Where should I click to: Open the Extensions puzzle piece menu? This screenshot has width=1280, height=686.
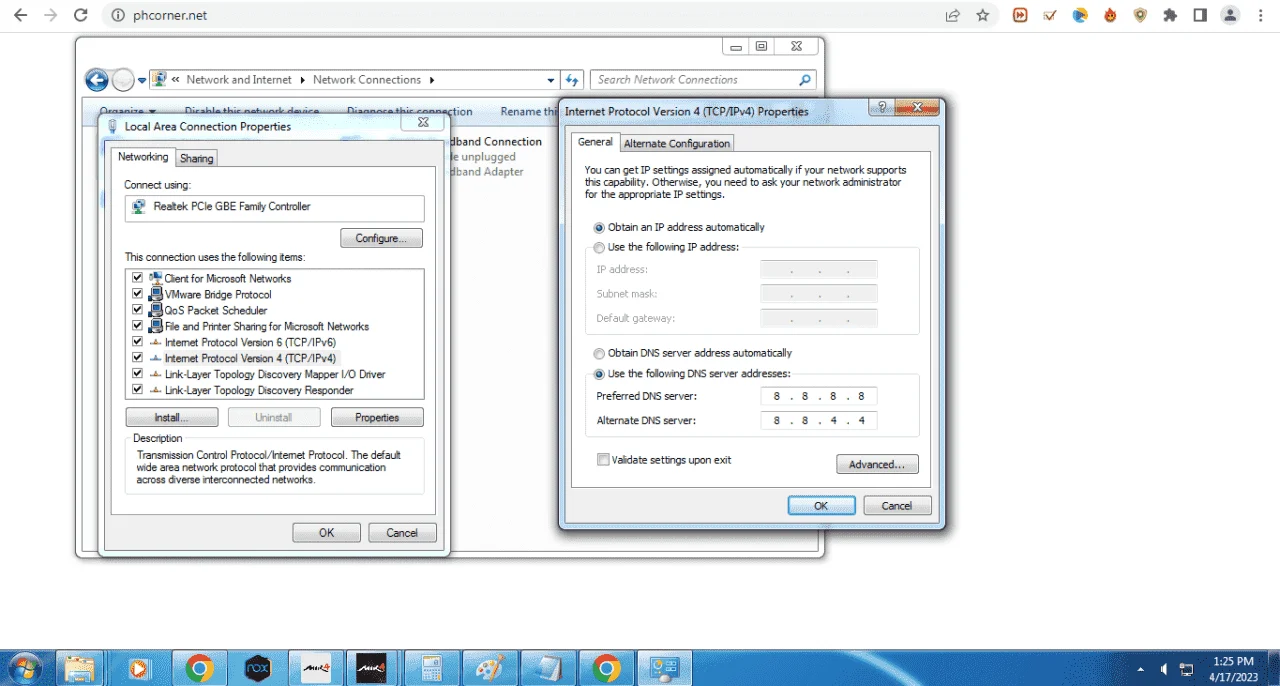[1170, 15]
